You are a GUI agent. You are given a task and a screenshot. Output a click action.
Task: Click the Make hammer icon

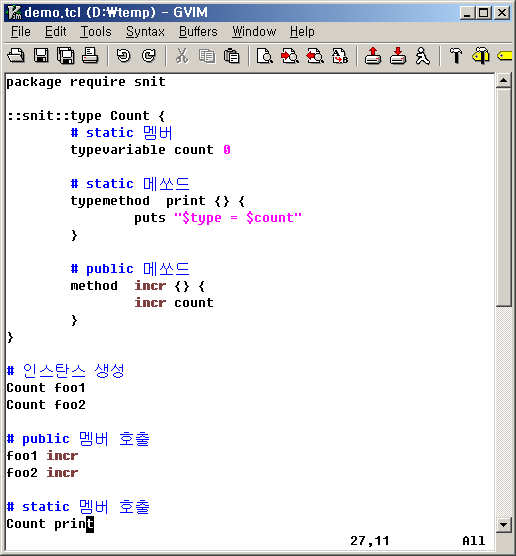click(x=456, y=56)
